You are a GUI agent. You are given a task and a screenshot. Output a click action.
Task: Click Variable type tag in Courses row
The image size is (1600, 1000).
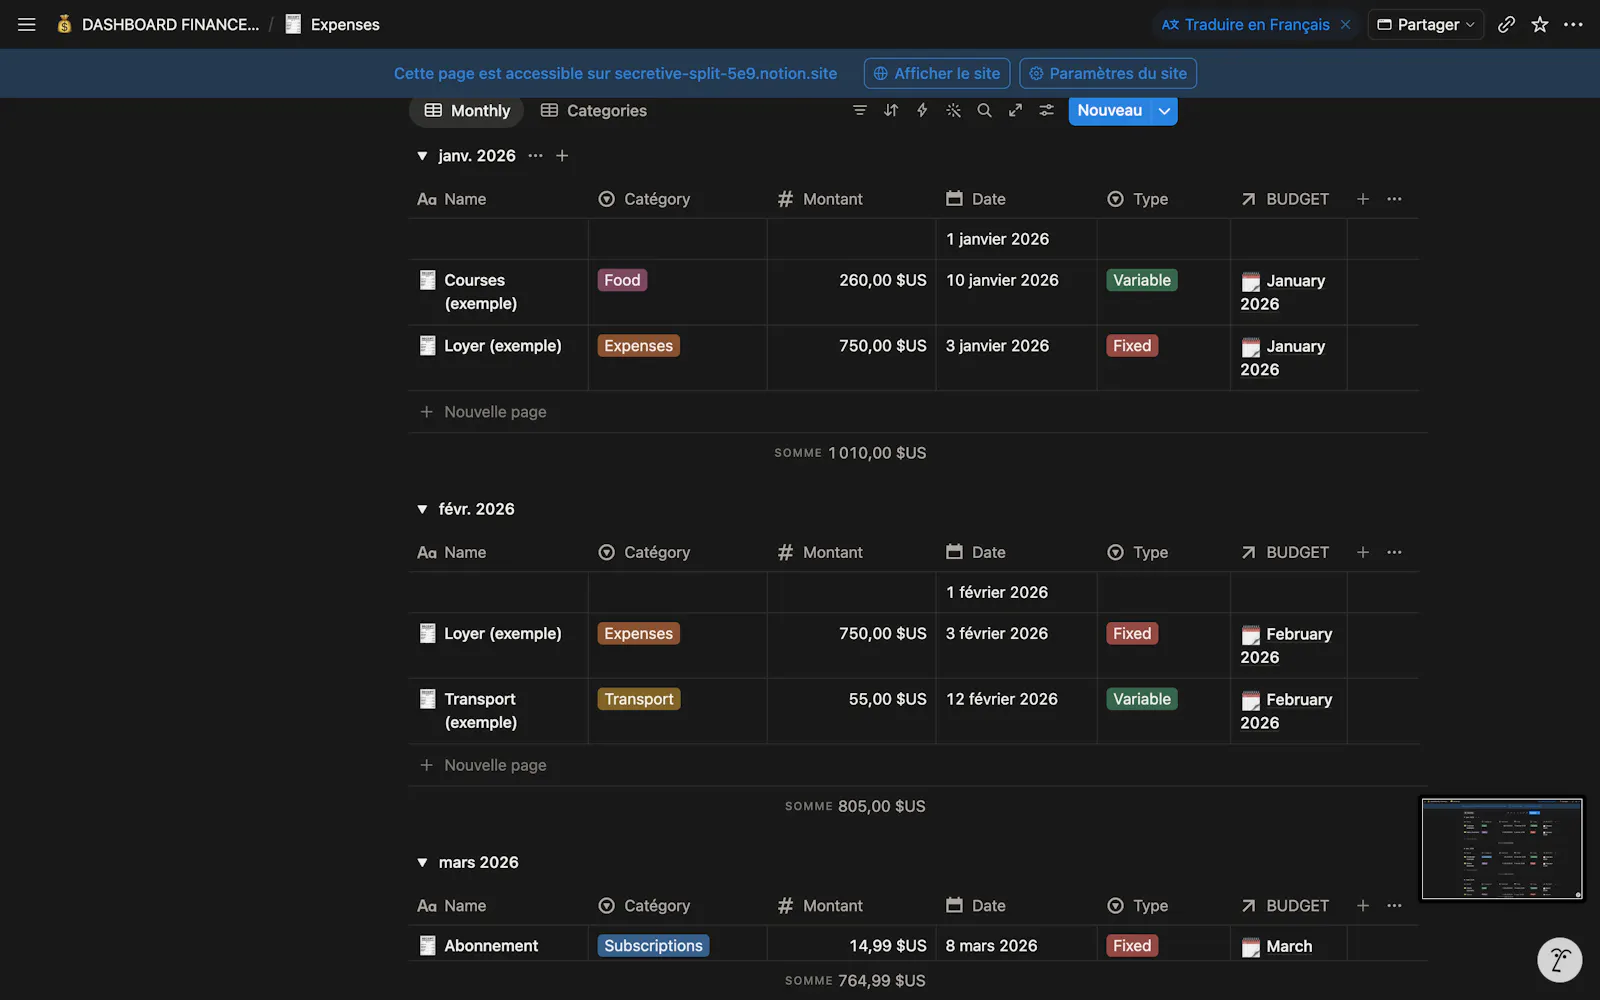click(x=1142, y=280)
